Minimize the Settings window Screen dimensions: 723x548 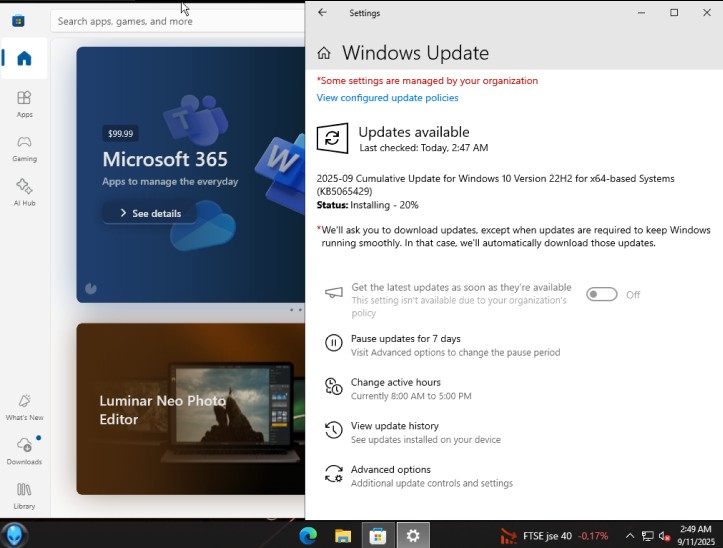641,13
